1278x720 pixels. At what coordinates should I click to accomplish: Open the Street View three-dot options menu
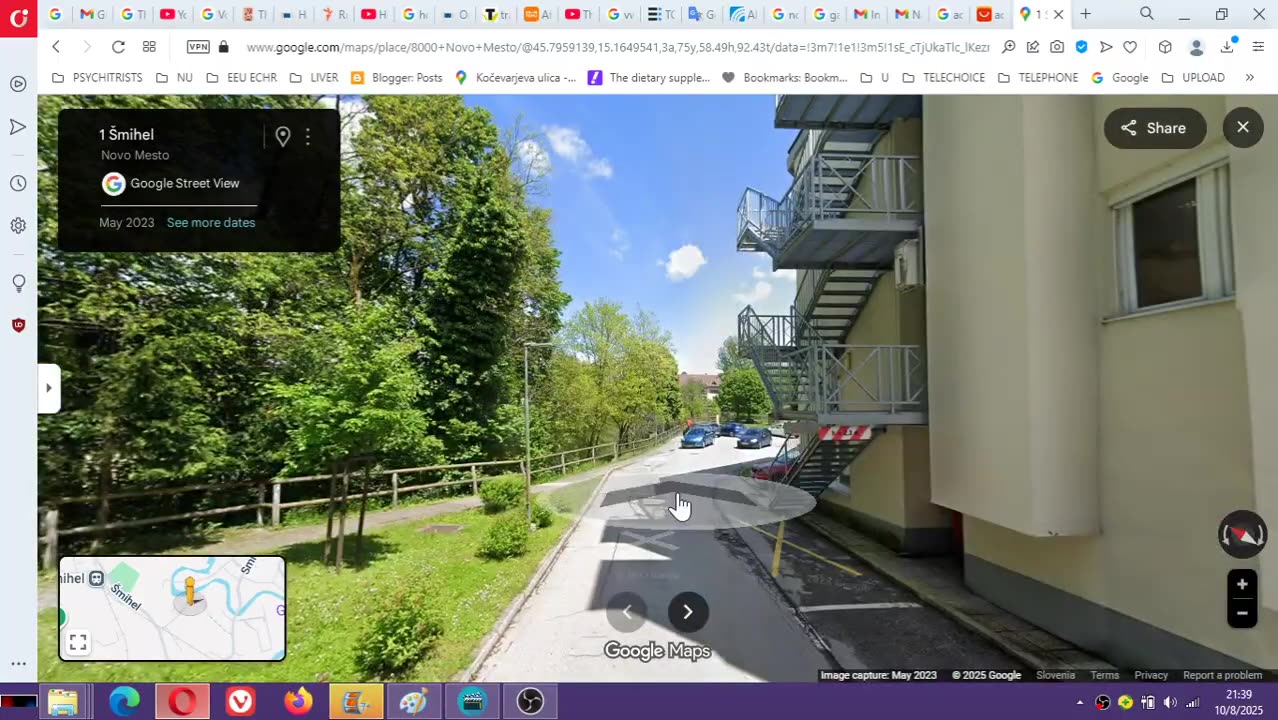coord(308,137)
